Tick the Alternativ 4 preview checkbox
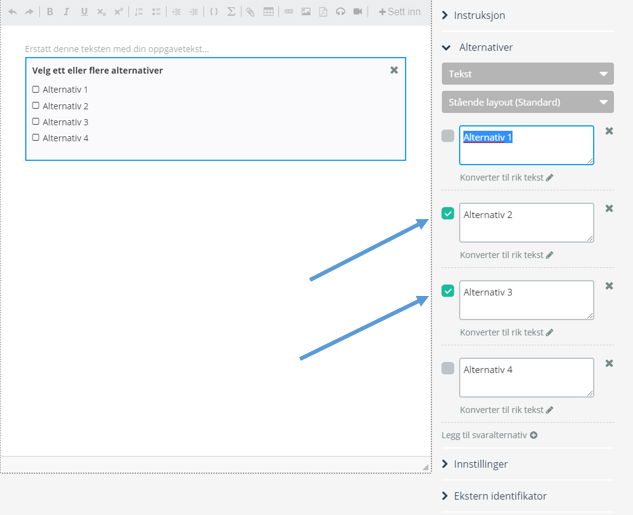 pyautogui.click(x=36, y=138)
